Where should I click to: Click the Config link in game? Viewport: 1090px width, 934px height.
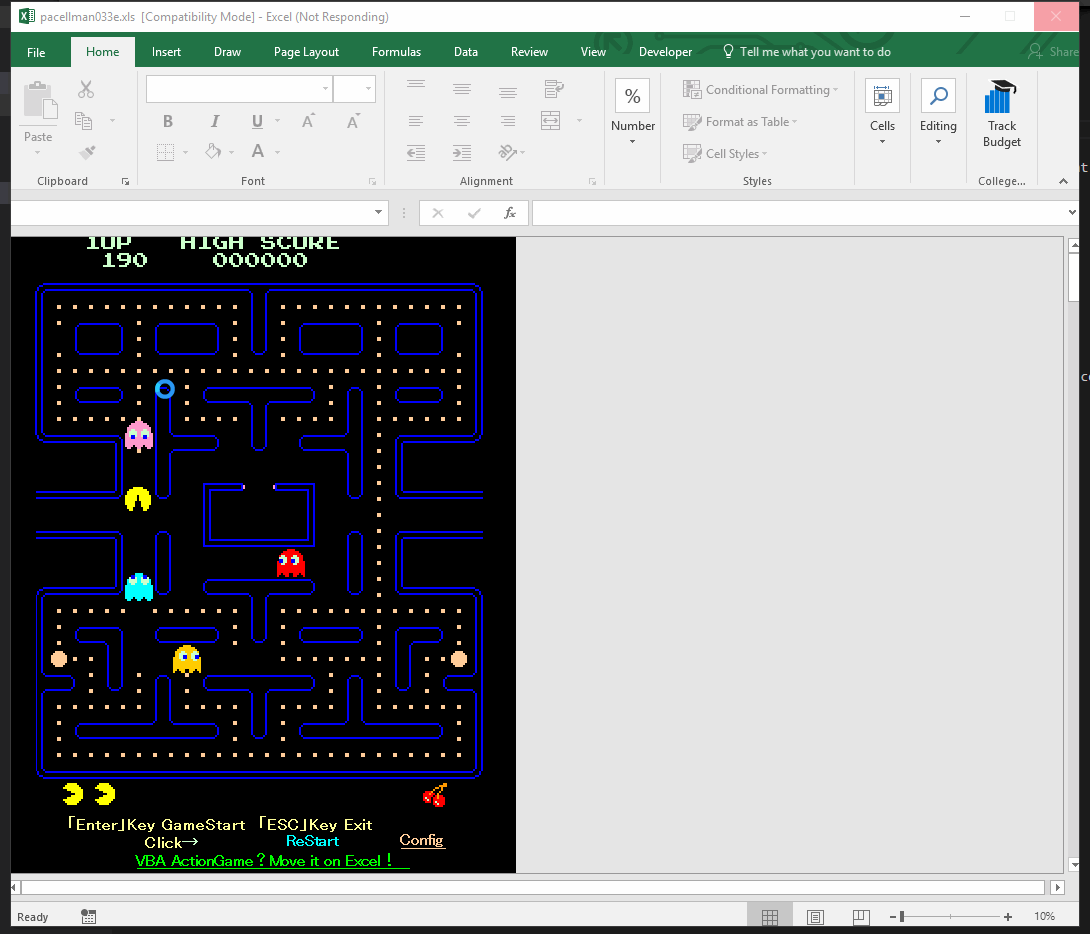[421, 840]
